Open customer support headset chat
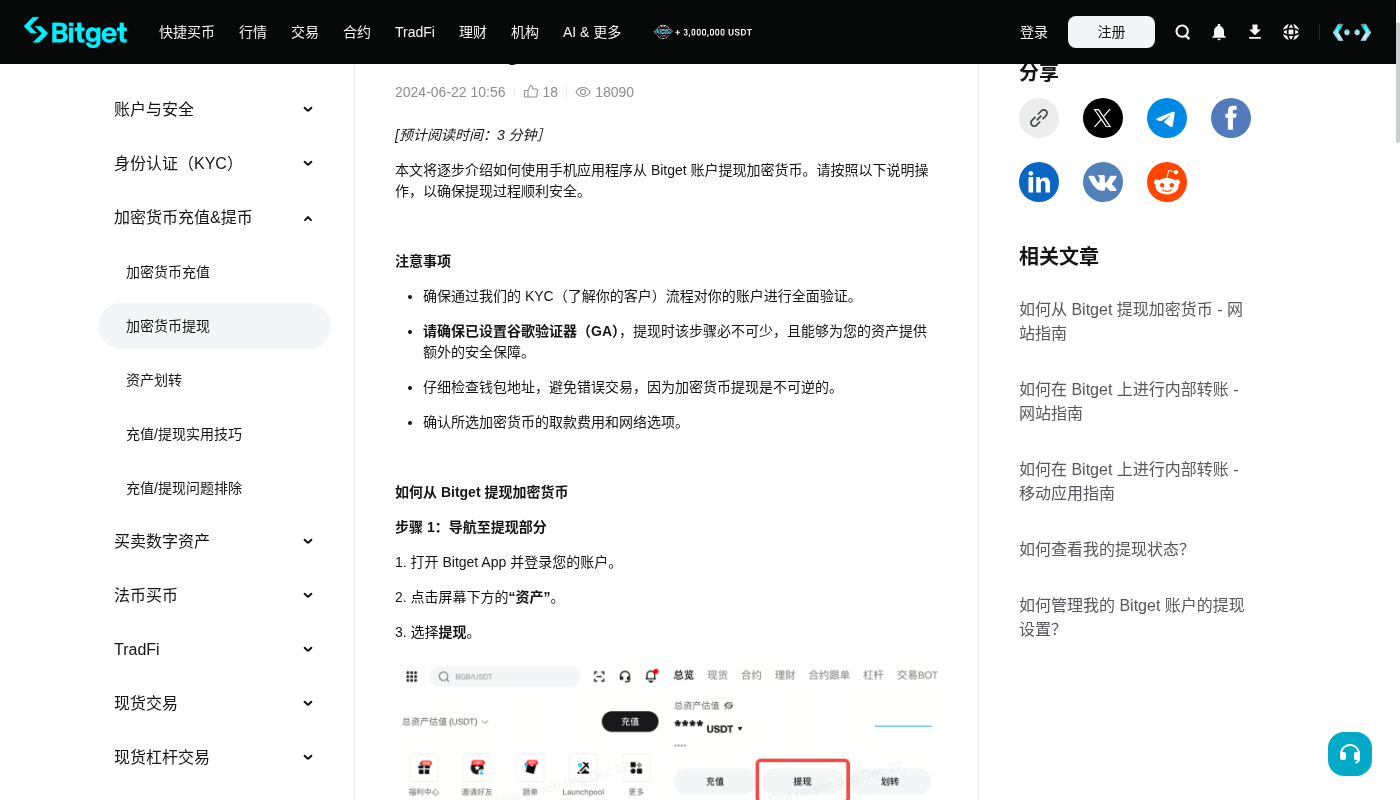This screenshot has width=1400, height=800. pos(1350,754)
